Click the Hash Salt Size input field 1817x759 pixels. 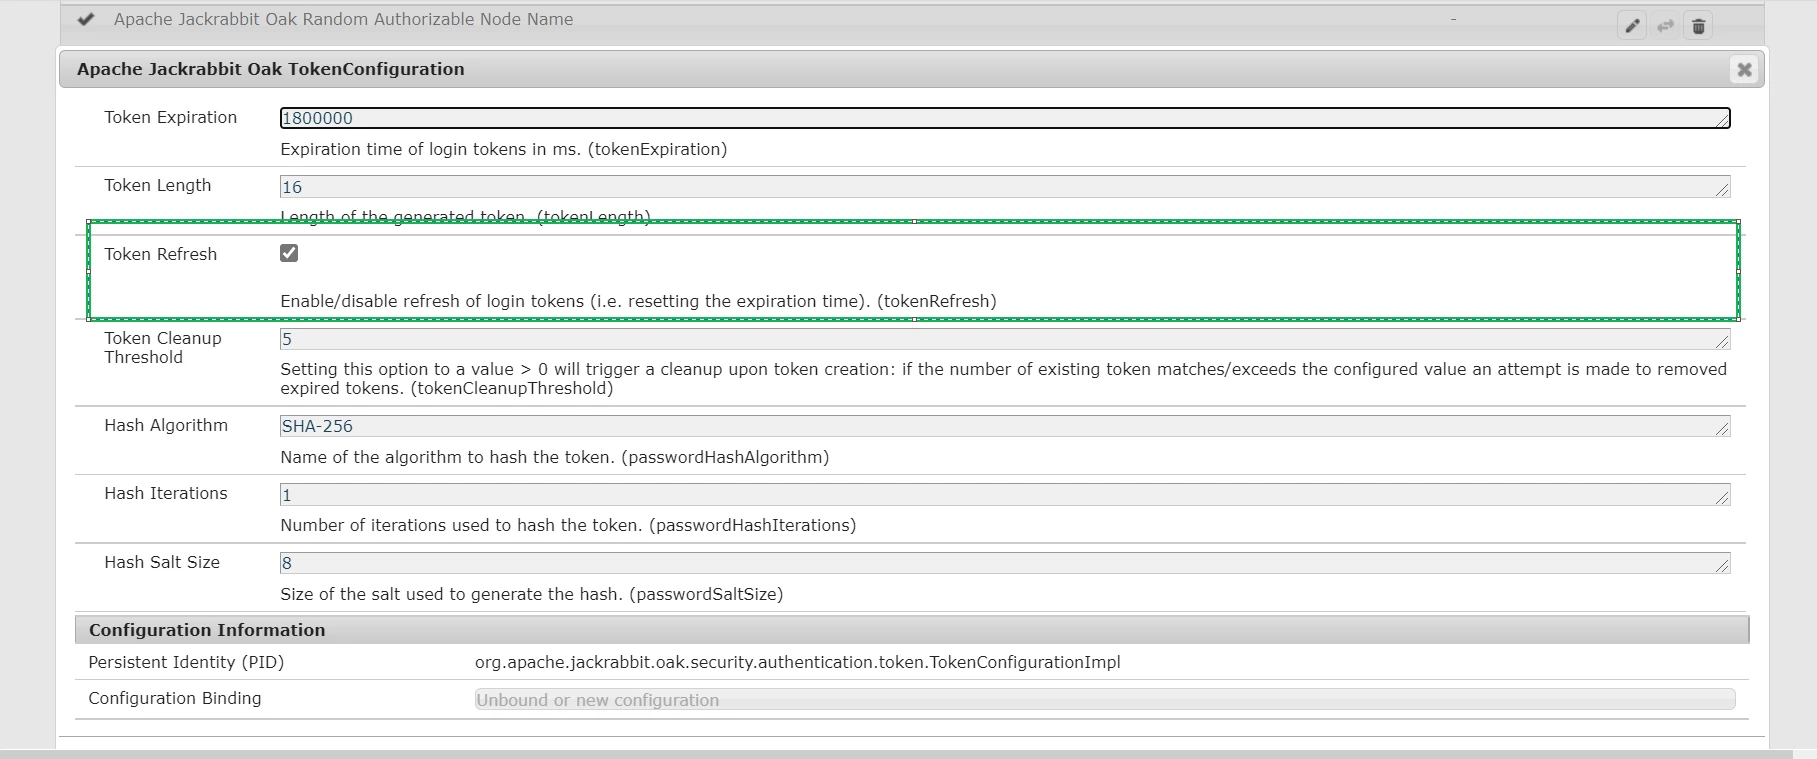click(1005, 563)
